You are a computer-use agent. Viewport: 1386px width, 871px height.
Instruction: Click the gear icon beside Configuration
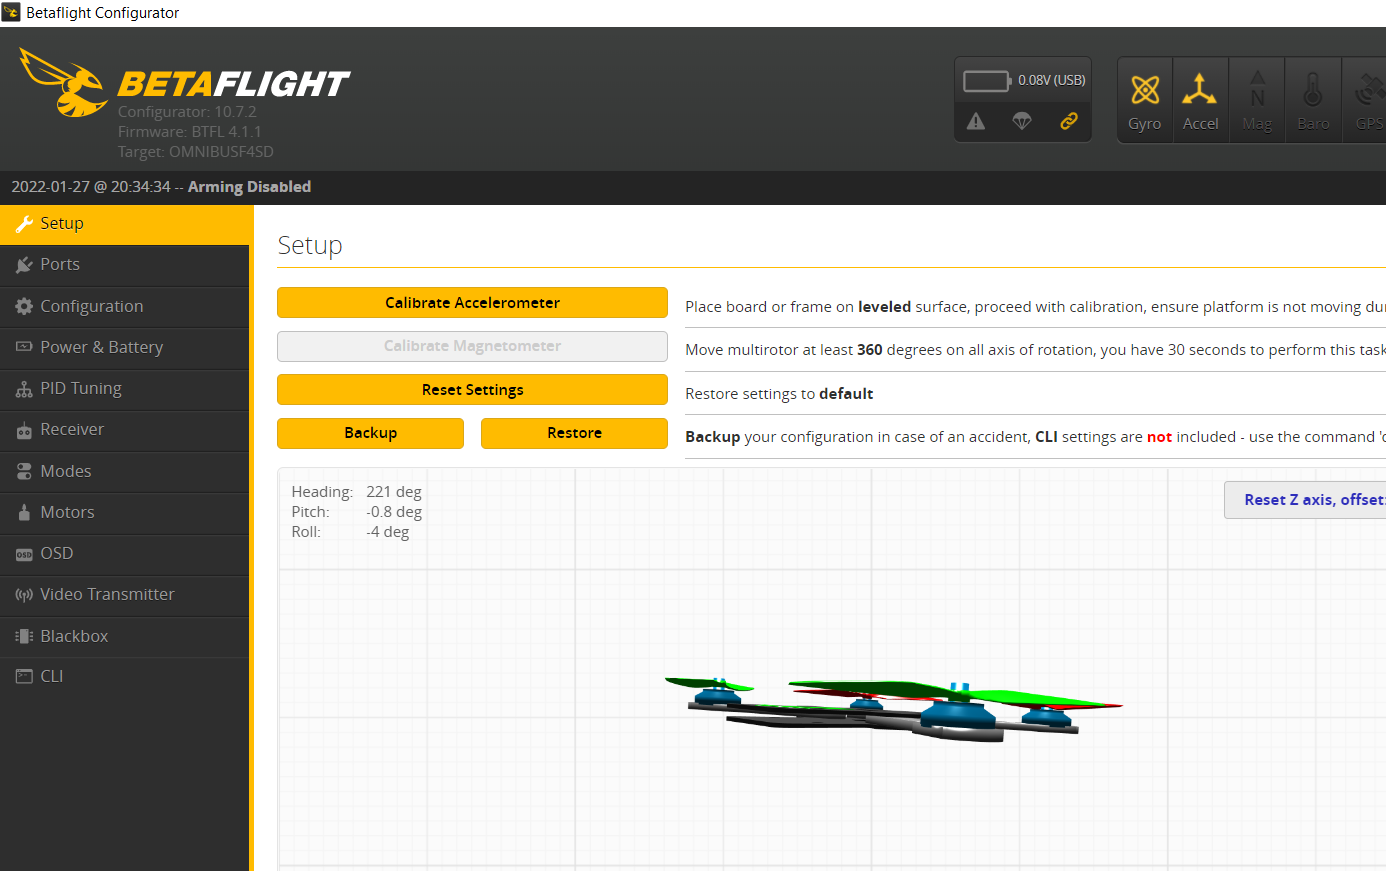[24, 306]
